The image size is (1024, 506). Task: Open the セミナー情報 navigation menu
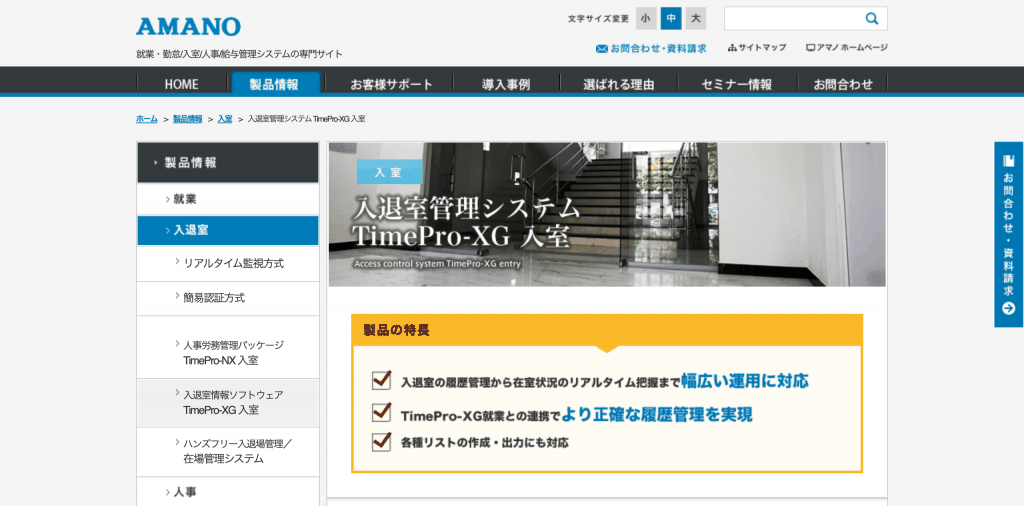tap(736, 84)
